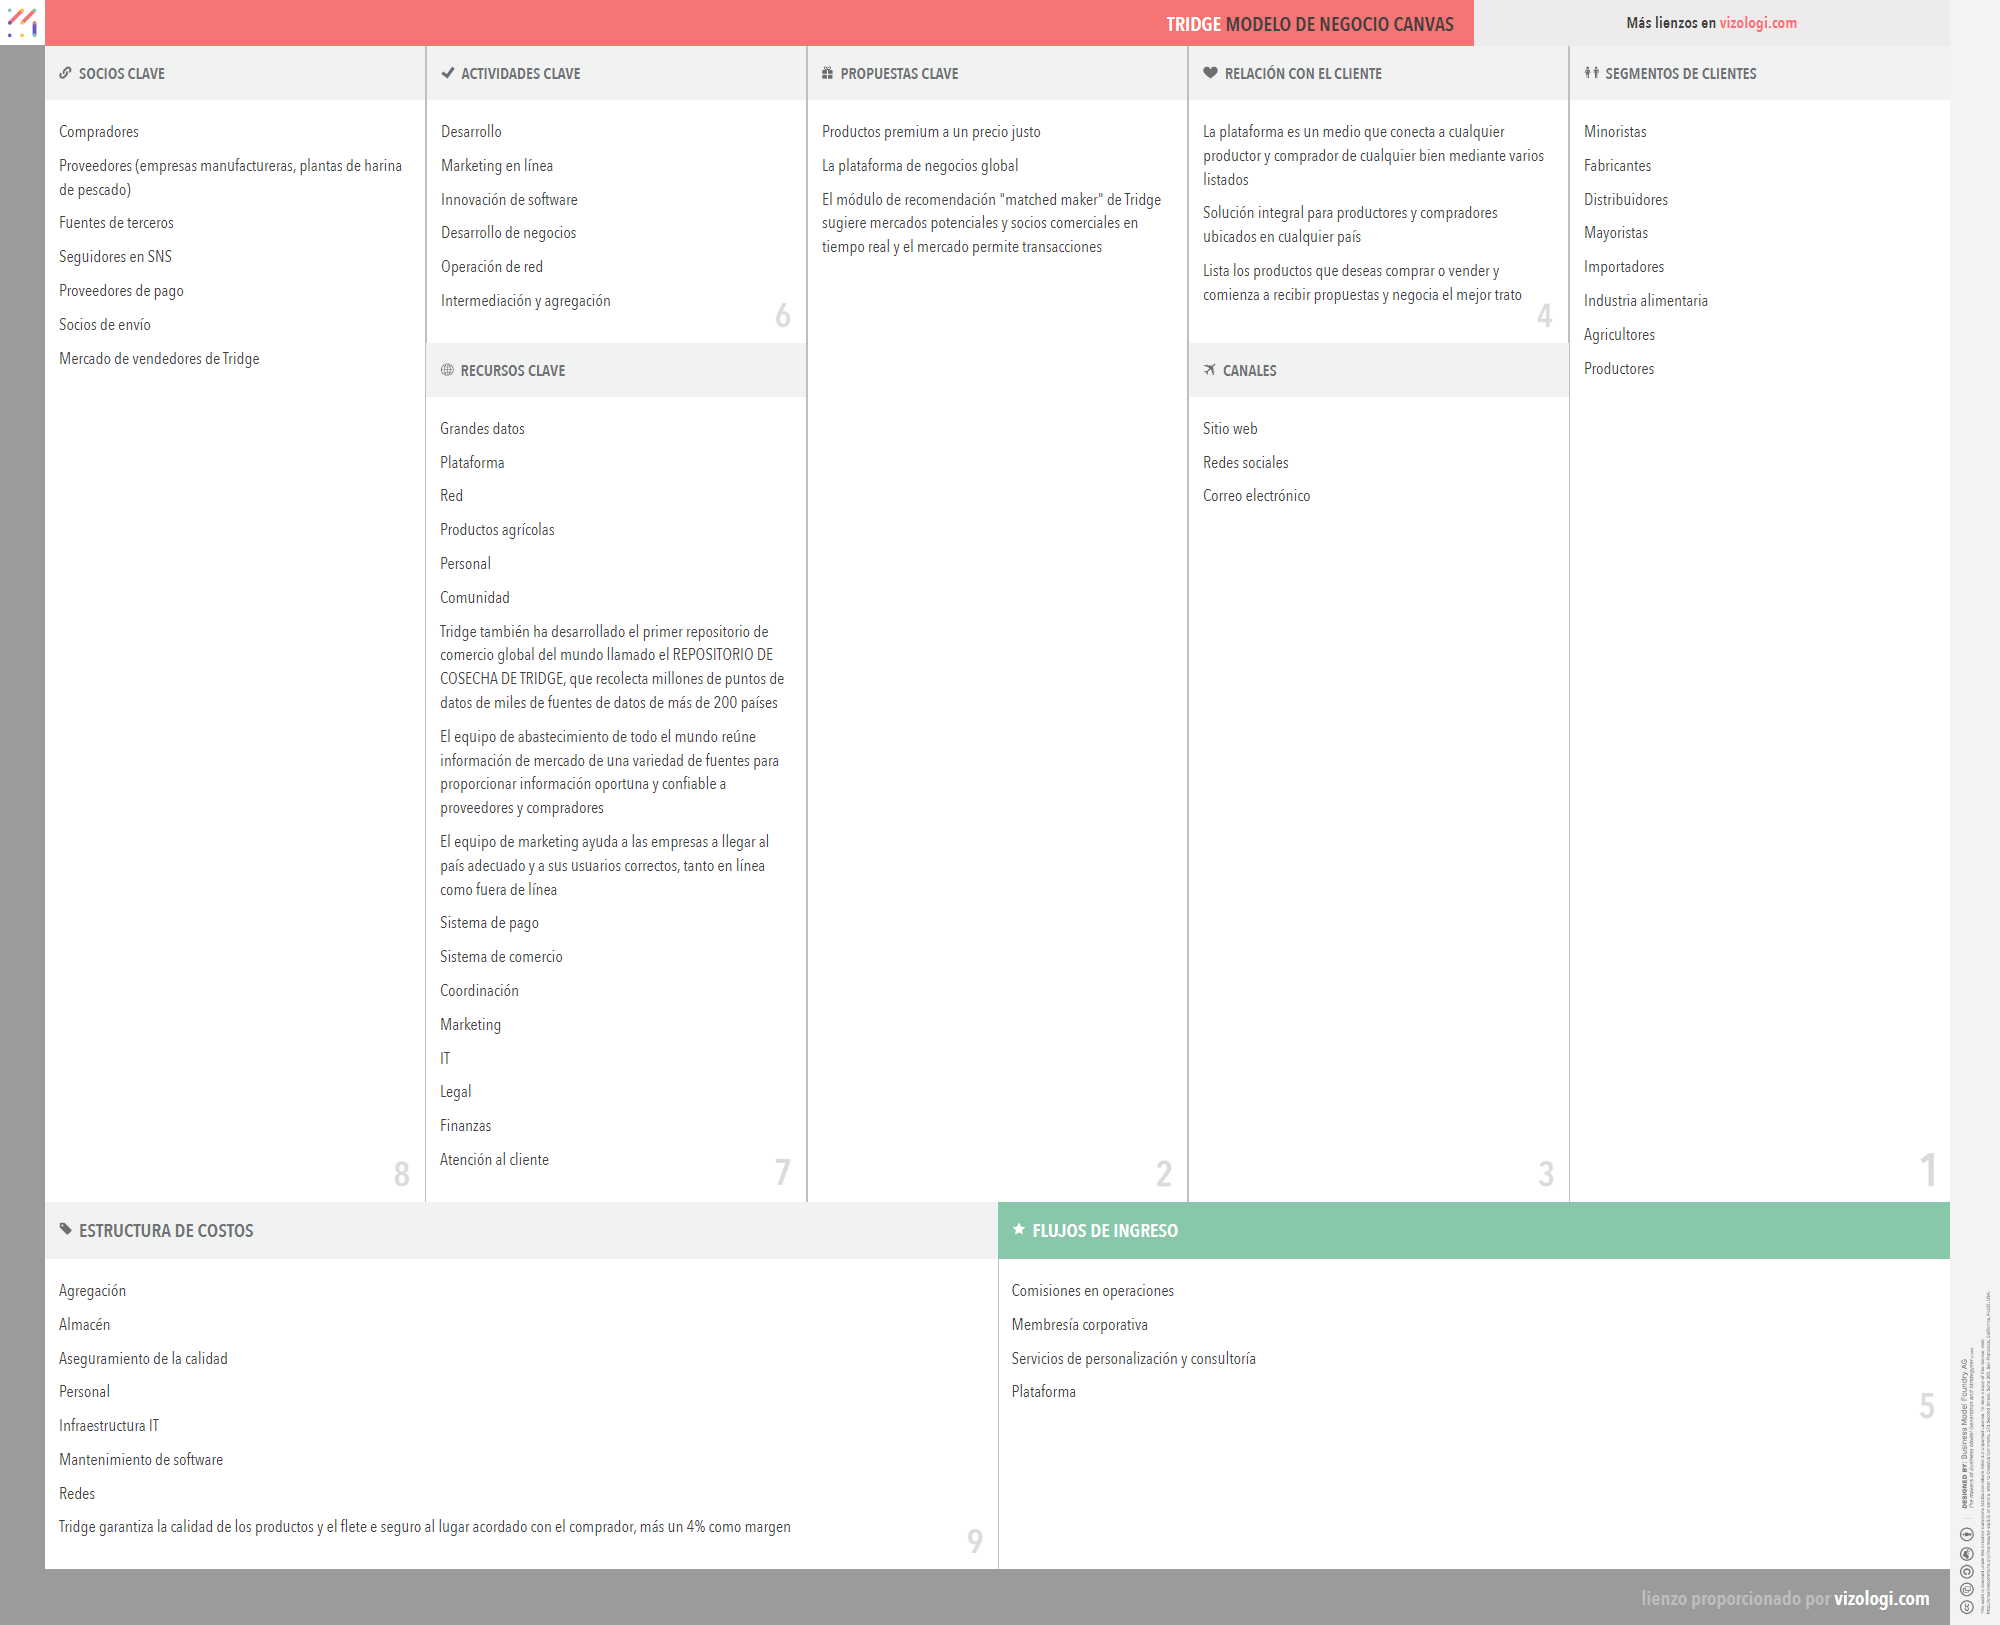The image size is (2000, 1625).
Task: Click the 'Comisiones en operaciones' entry
Action: (x=1092, y=1291)
